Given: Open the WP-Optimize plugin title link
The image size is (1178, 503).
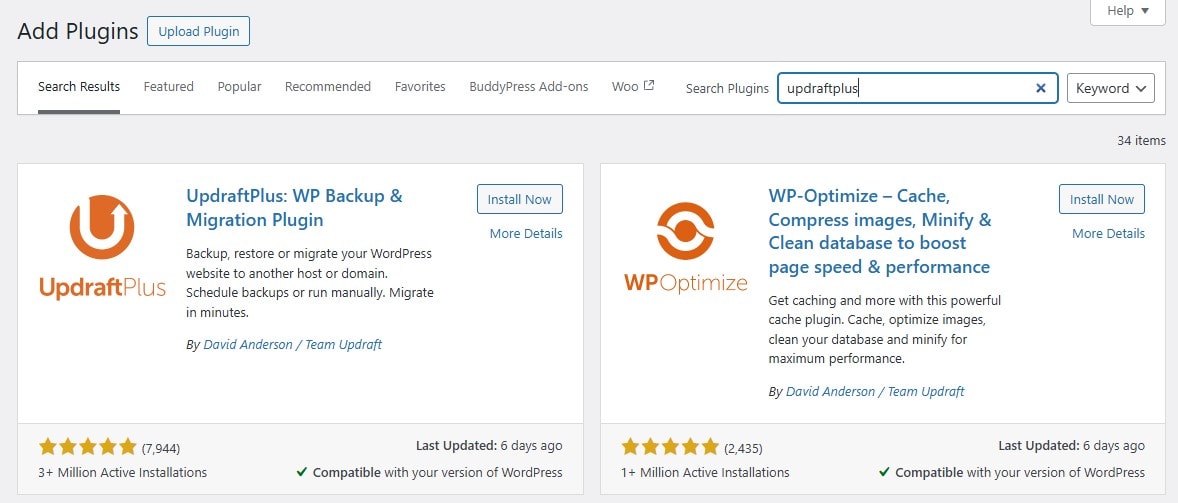Looking at the screenshot, I should pos(880,232).
